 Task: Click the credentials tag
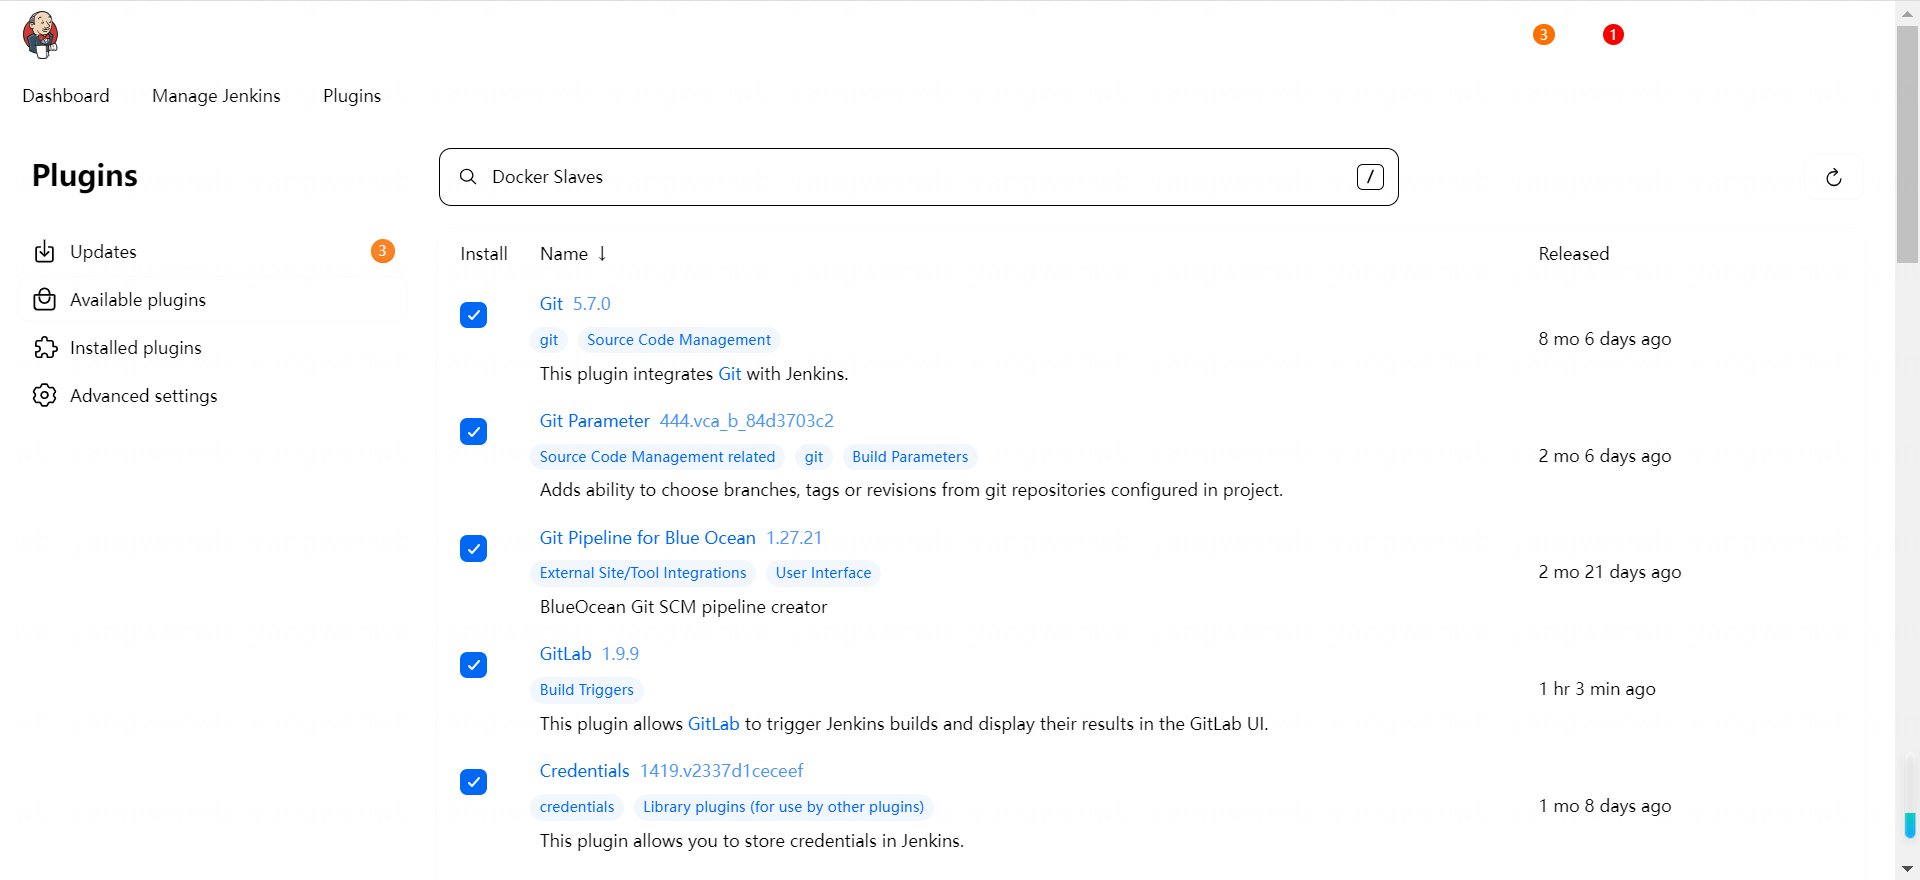[577, 807]
